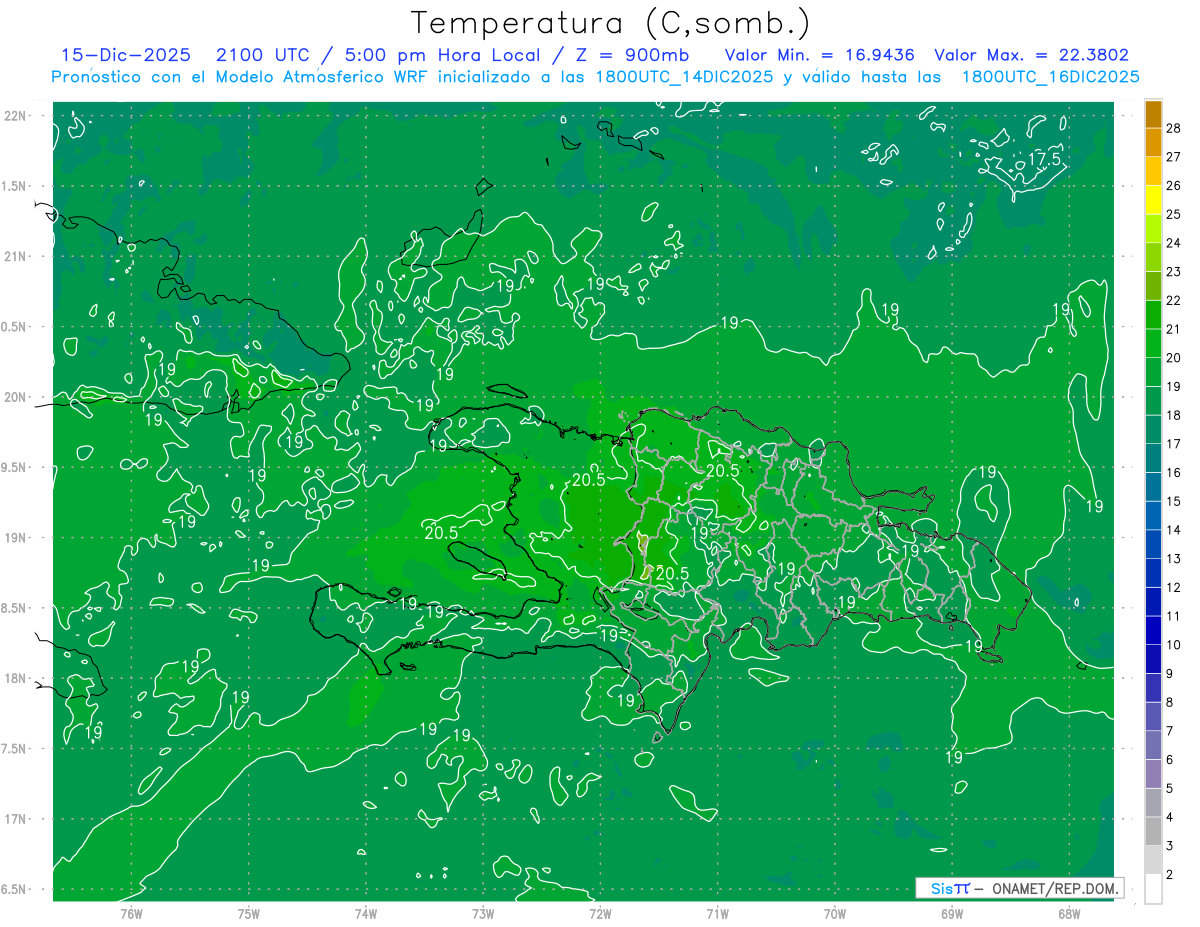Click the gray legend swatch between 3 and 4
The width and height of the screenshot is (1200, 927).
click(1154, 831)
